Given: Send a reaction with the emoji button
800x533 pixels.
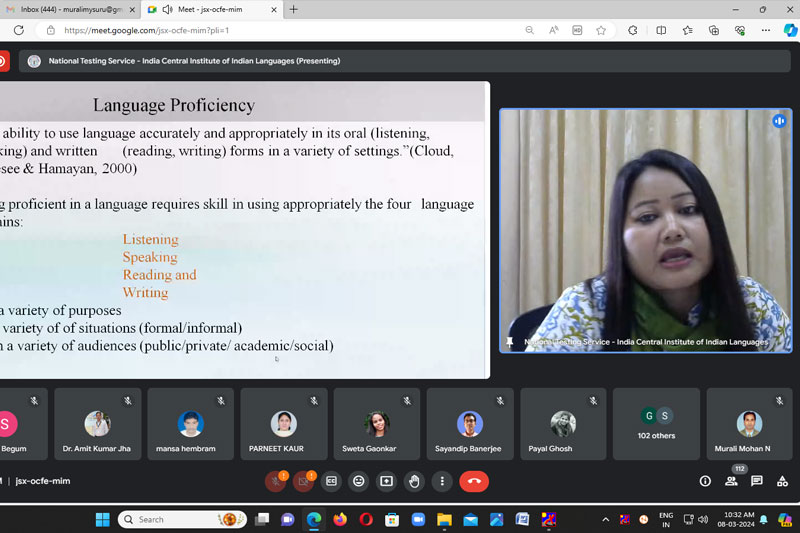Looking at the screenshot, I should (x=359, y=481).
